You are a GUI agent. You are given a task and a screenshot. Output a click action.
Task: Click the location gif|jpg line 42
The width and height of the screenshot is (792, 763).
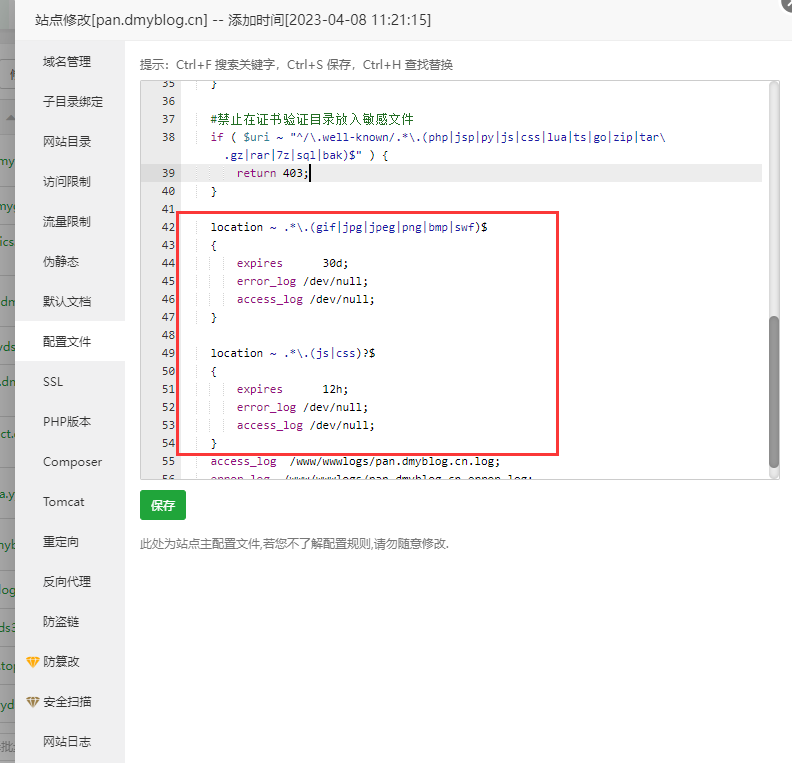(349, 227)
